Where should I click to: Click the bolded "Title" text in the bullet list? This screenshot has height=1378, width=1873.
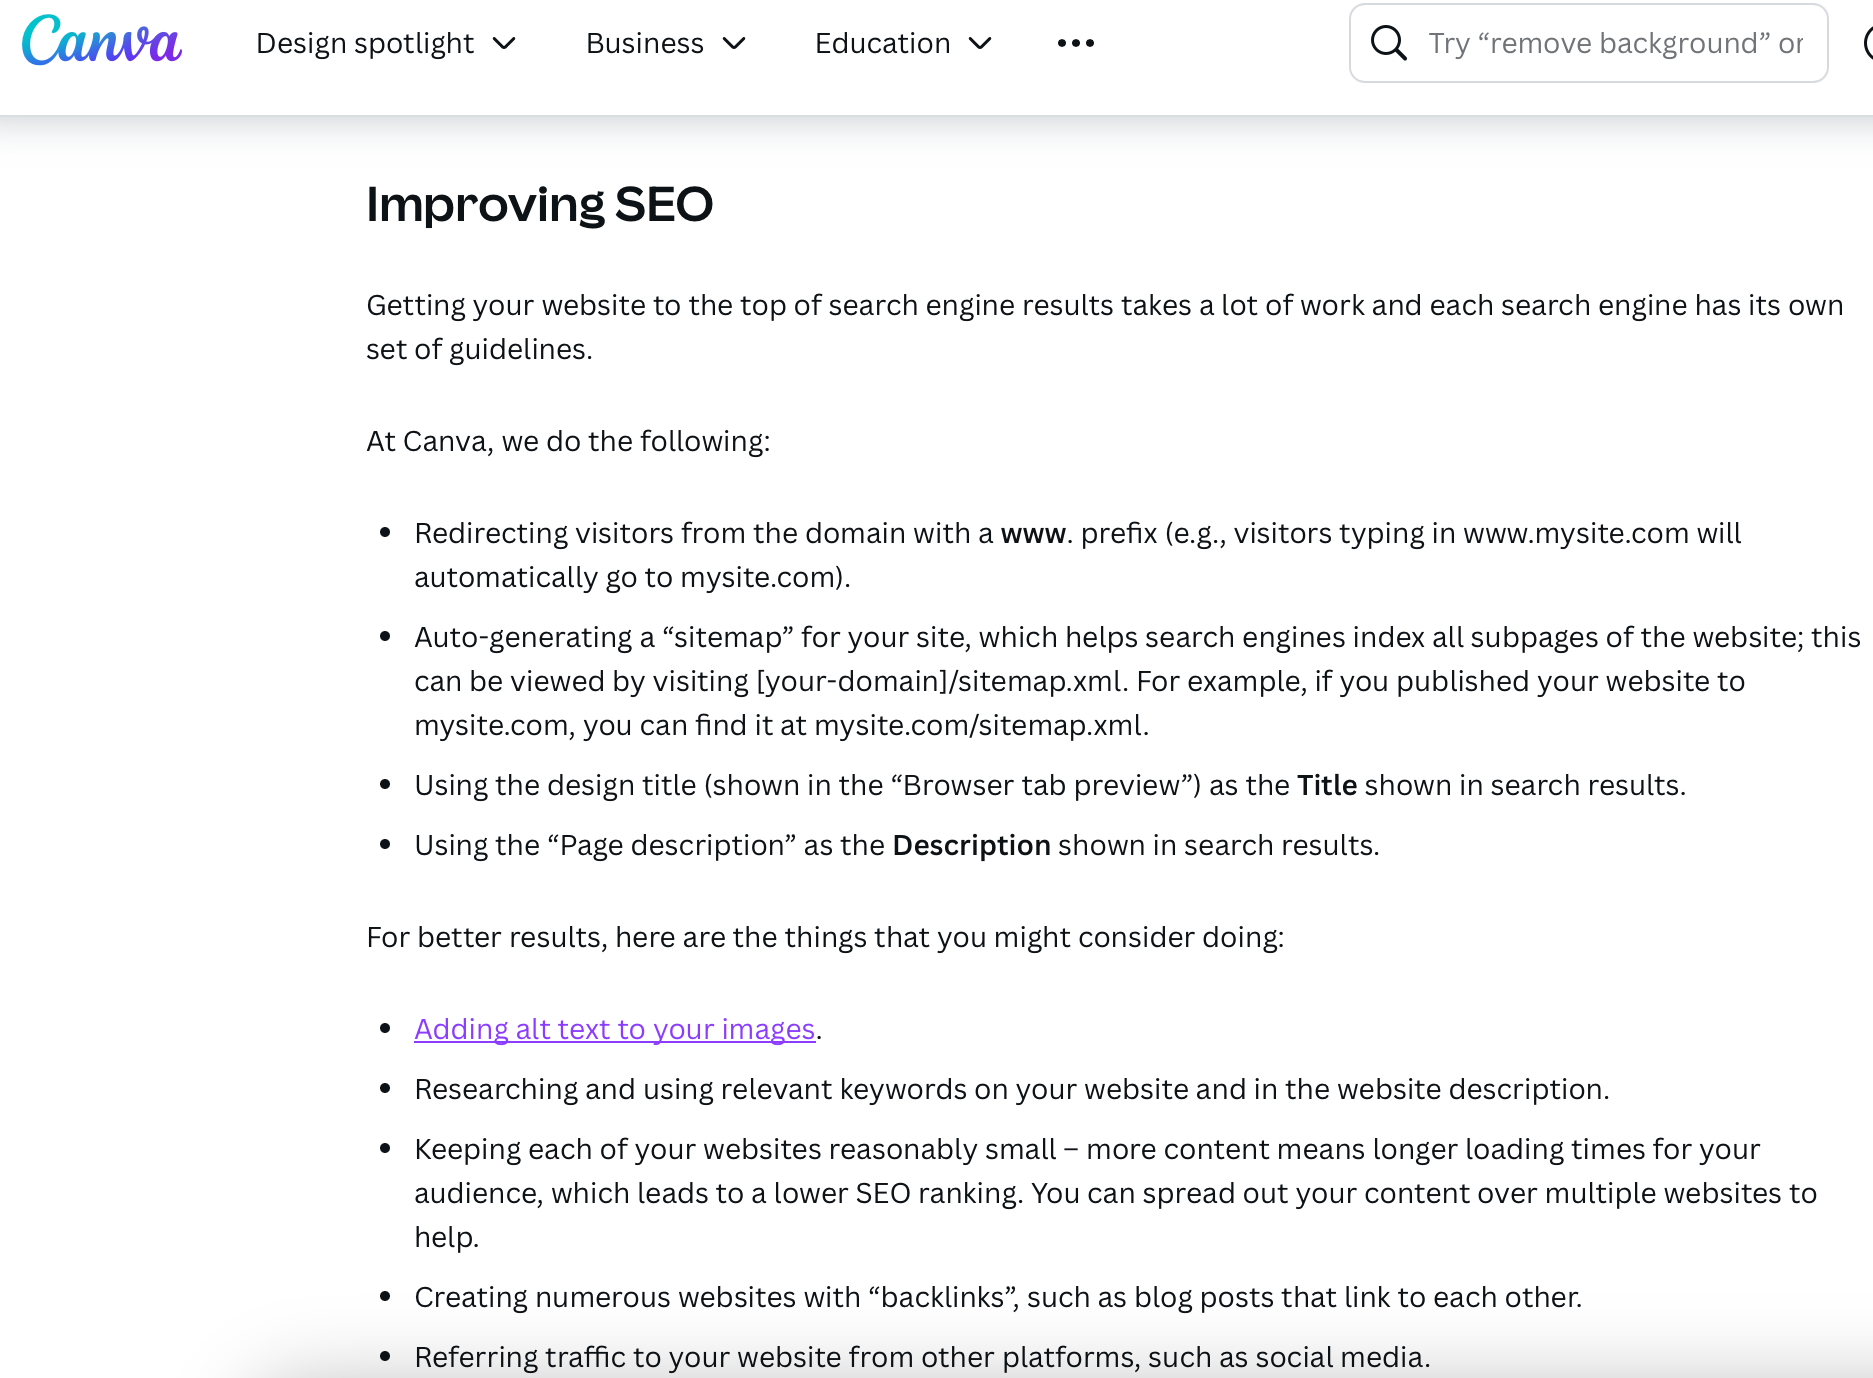pos(1327,785)
